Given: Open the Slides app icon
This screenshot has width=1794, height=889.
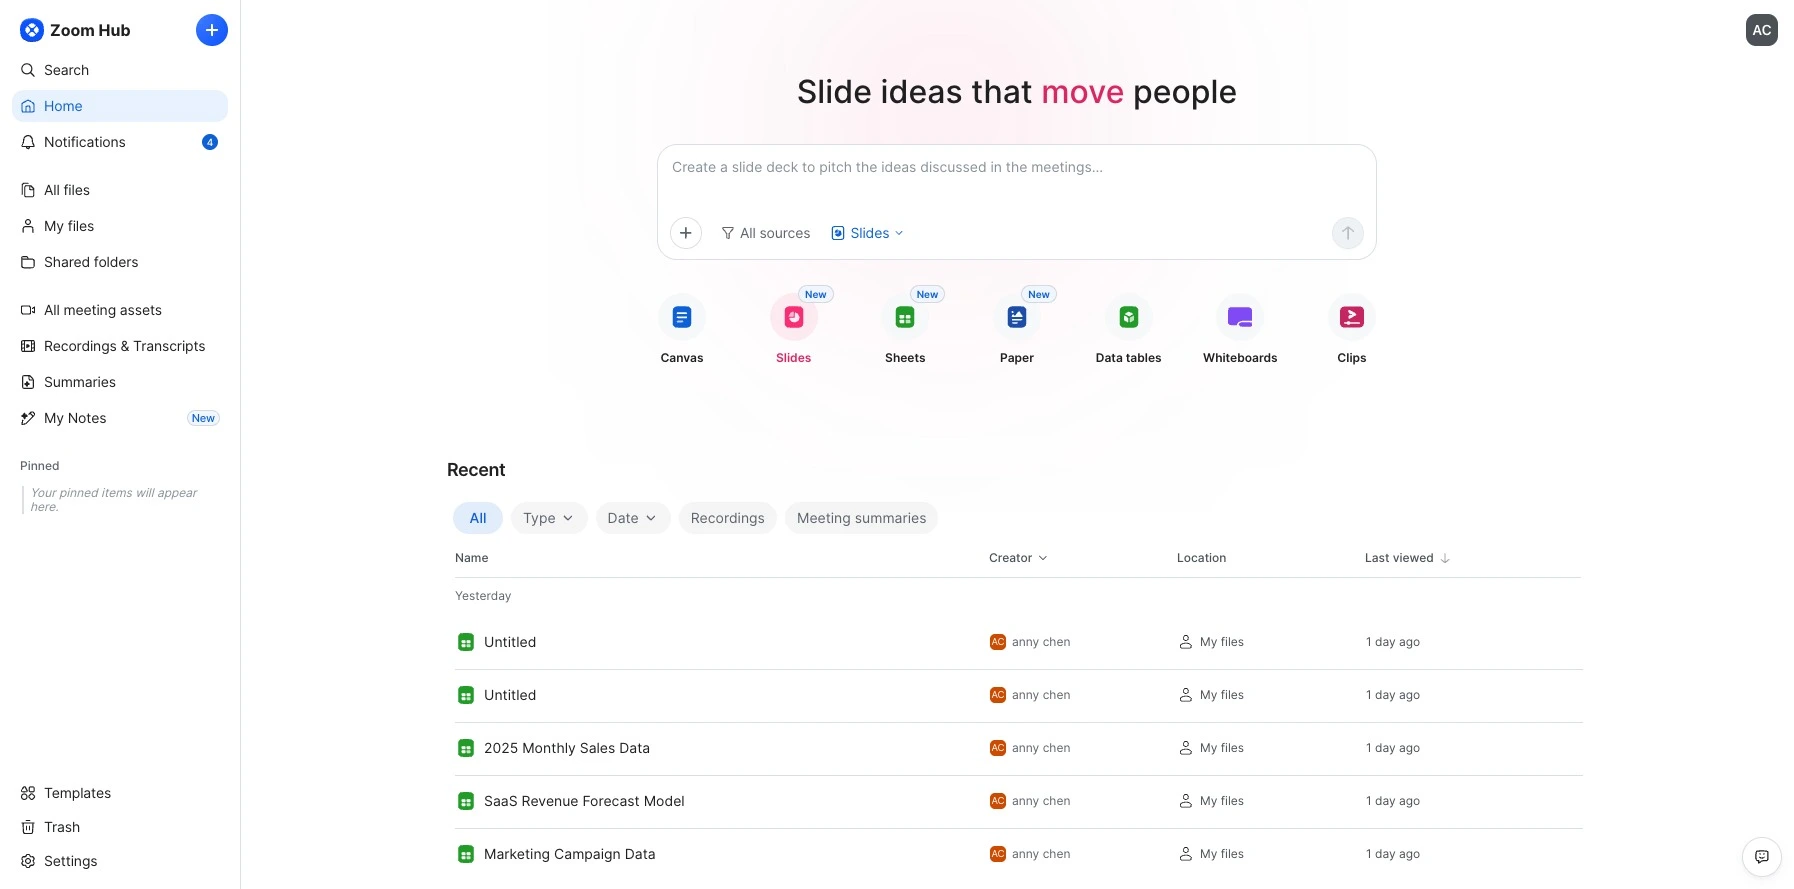Looking at the screenshot, I should pos(794,317).
